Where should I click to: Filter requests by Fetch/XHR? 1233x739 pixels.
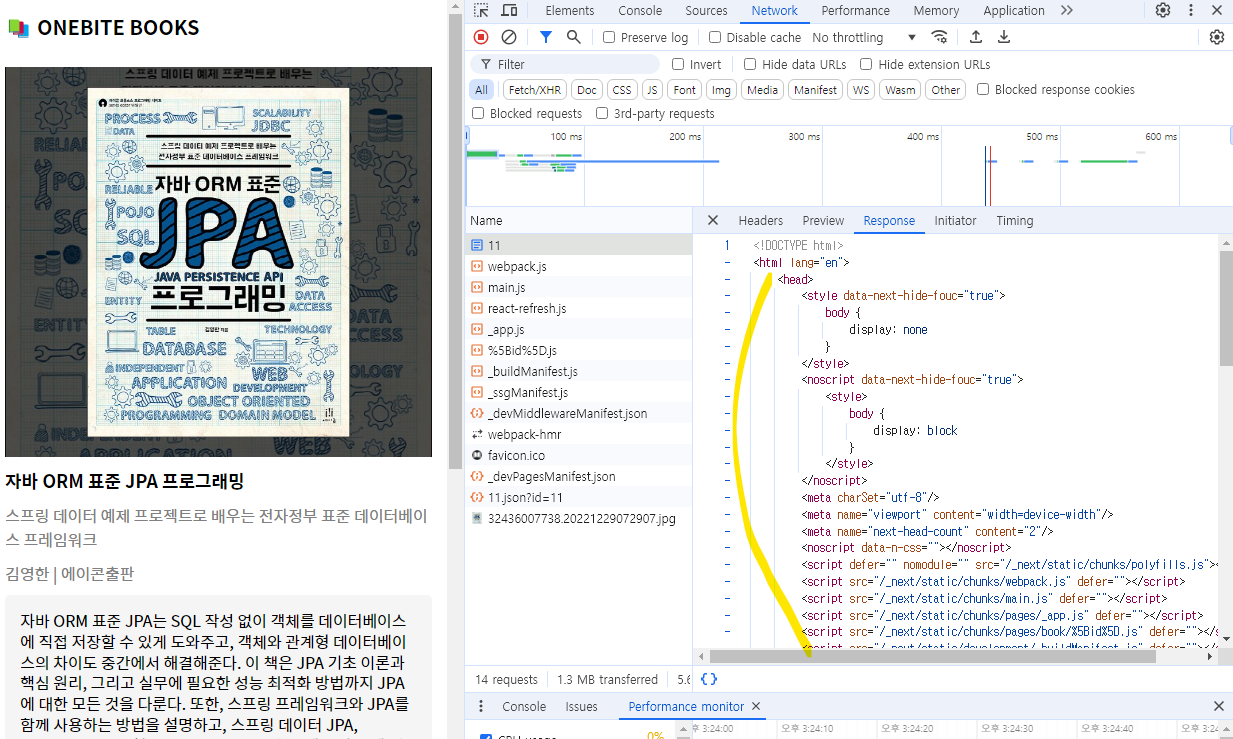536,89
